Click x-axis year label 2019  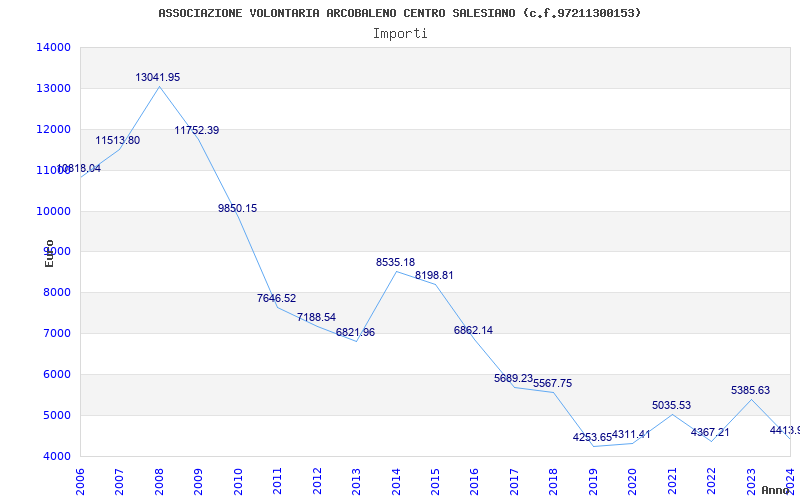pos(593,480)
